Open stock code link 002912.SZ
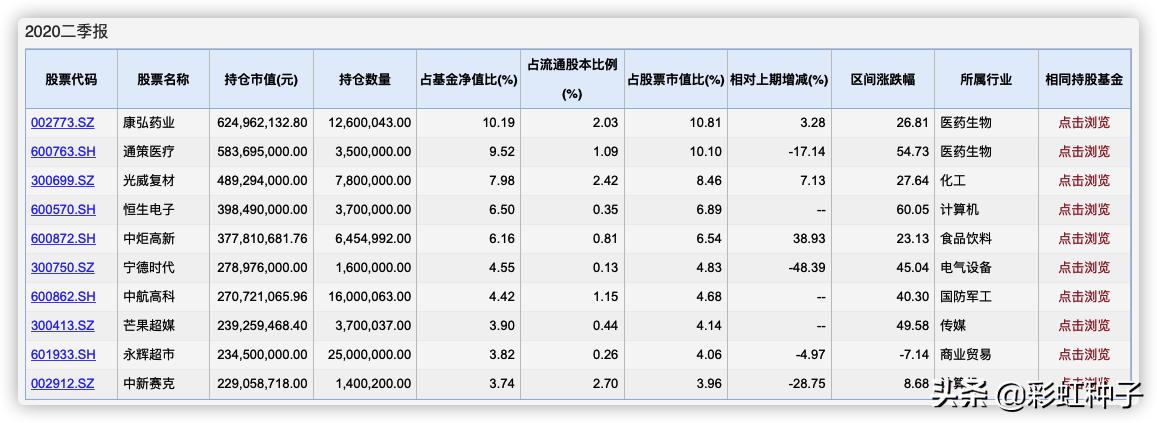This screenshot has height=423, width=1157. coord(63,384)
